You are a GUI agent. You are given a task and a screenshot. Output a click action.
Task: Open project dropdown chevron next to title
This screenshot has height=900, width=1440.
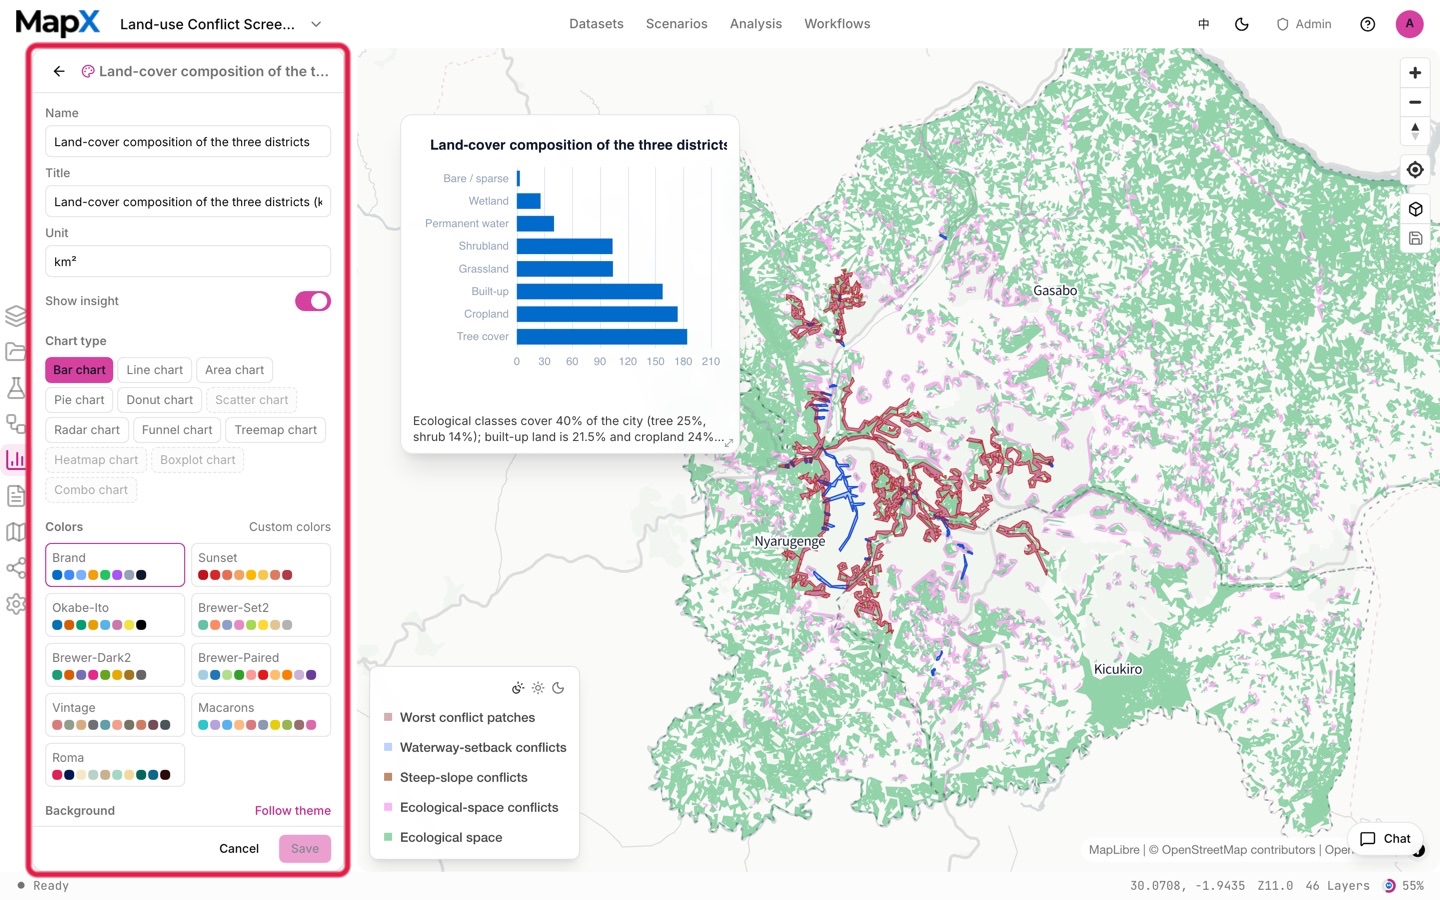316,24
